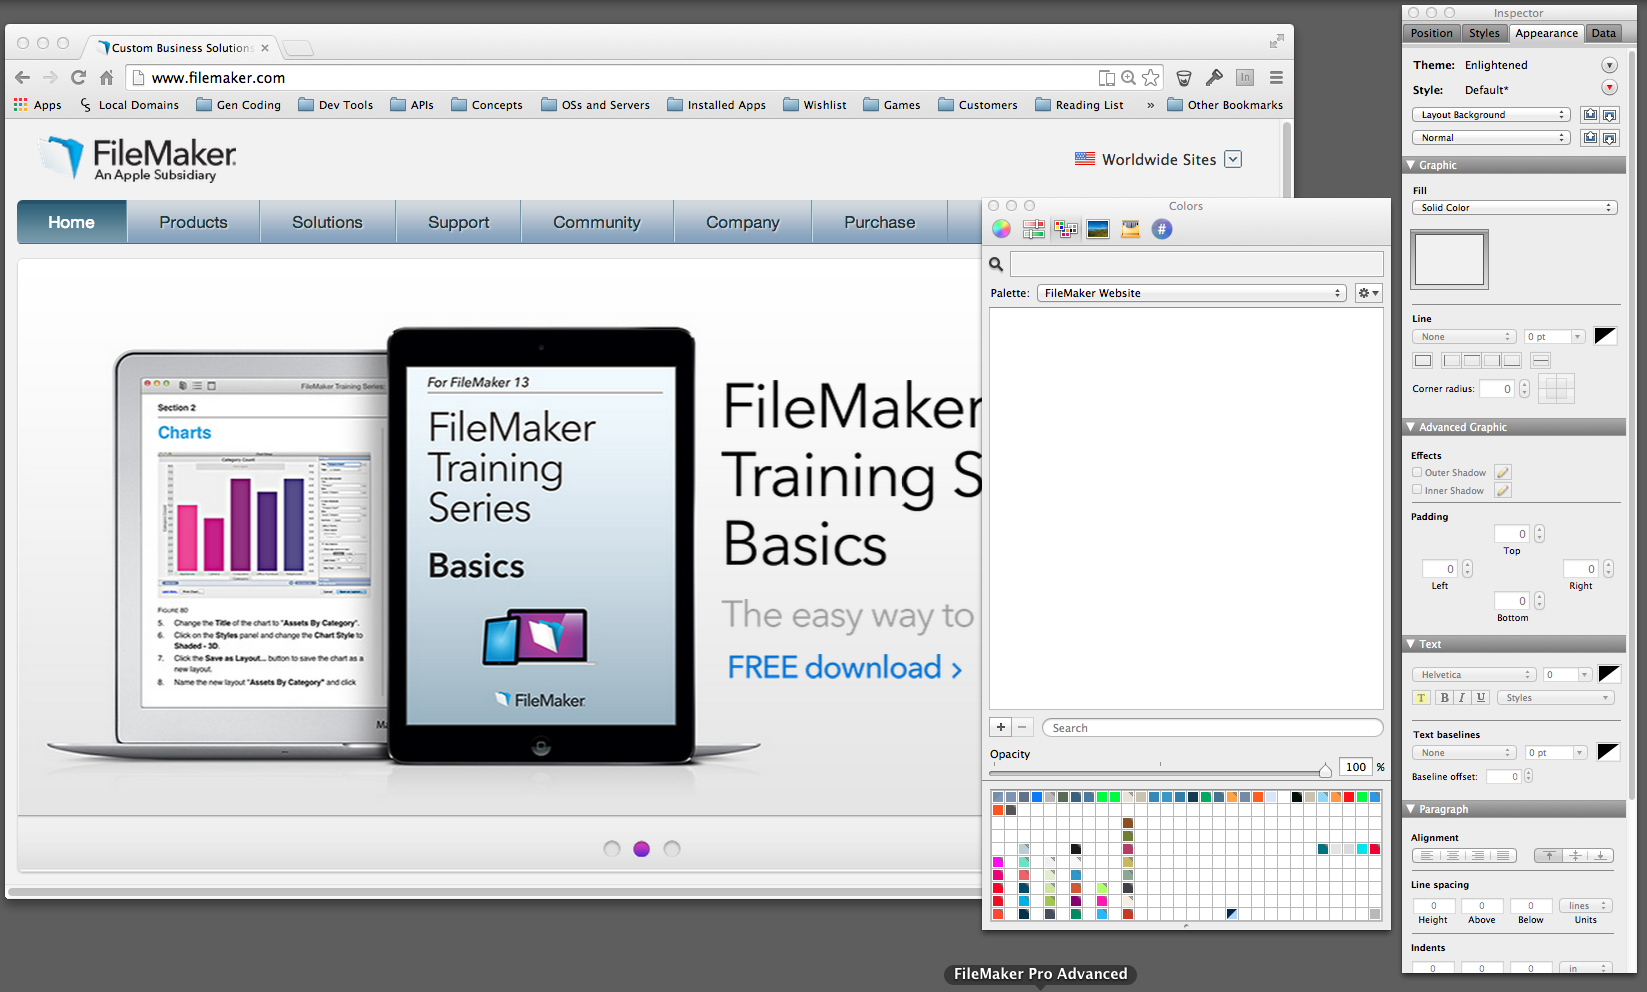The image size is (1647, 992).
Task: Open the hex color picker icon
Action: coord(1162,229)
